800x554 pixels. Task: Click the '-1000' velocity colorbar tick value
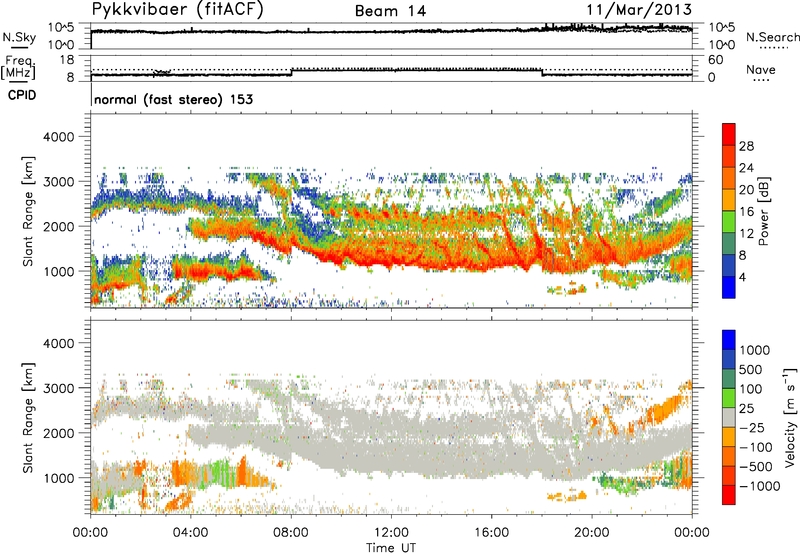[760, 486]
